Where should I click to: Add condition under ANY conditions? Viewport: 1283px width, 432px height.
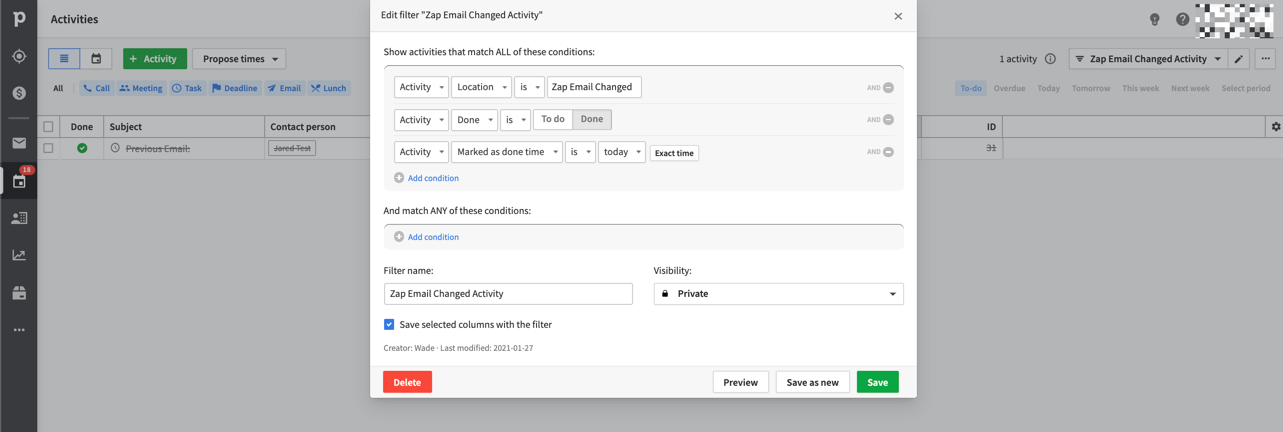426,237
